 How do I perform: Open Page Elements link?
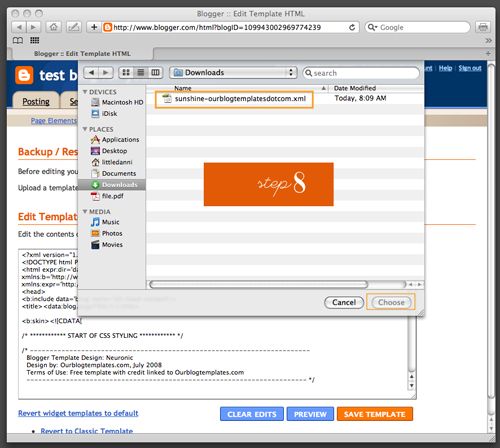54,120
